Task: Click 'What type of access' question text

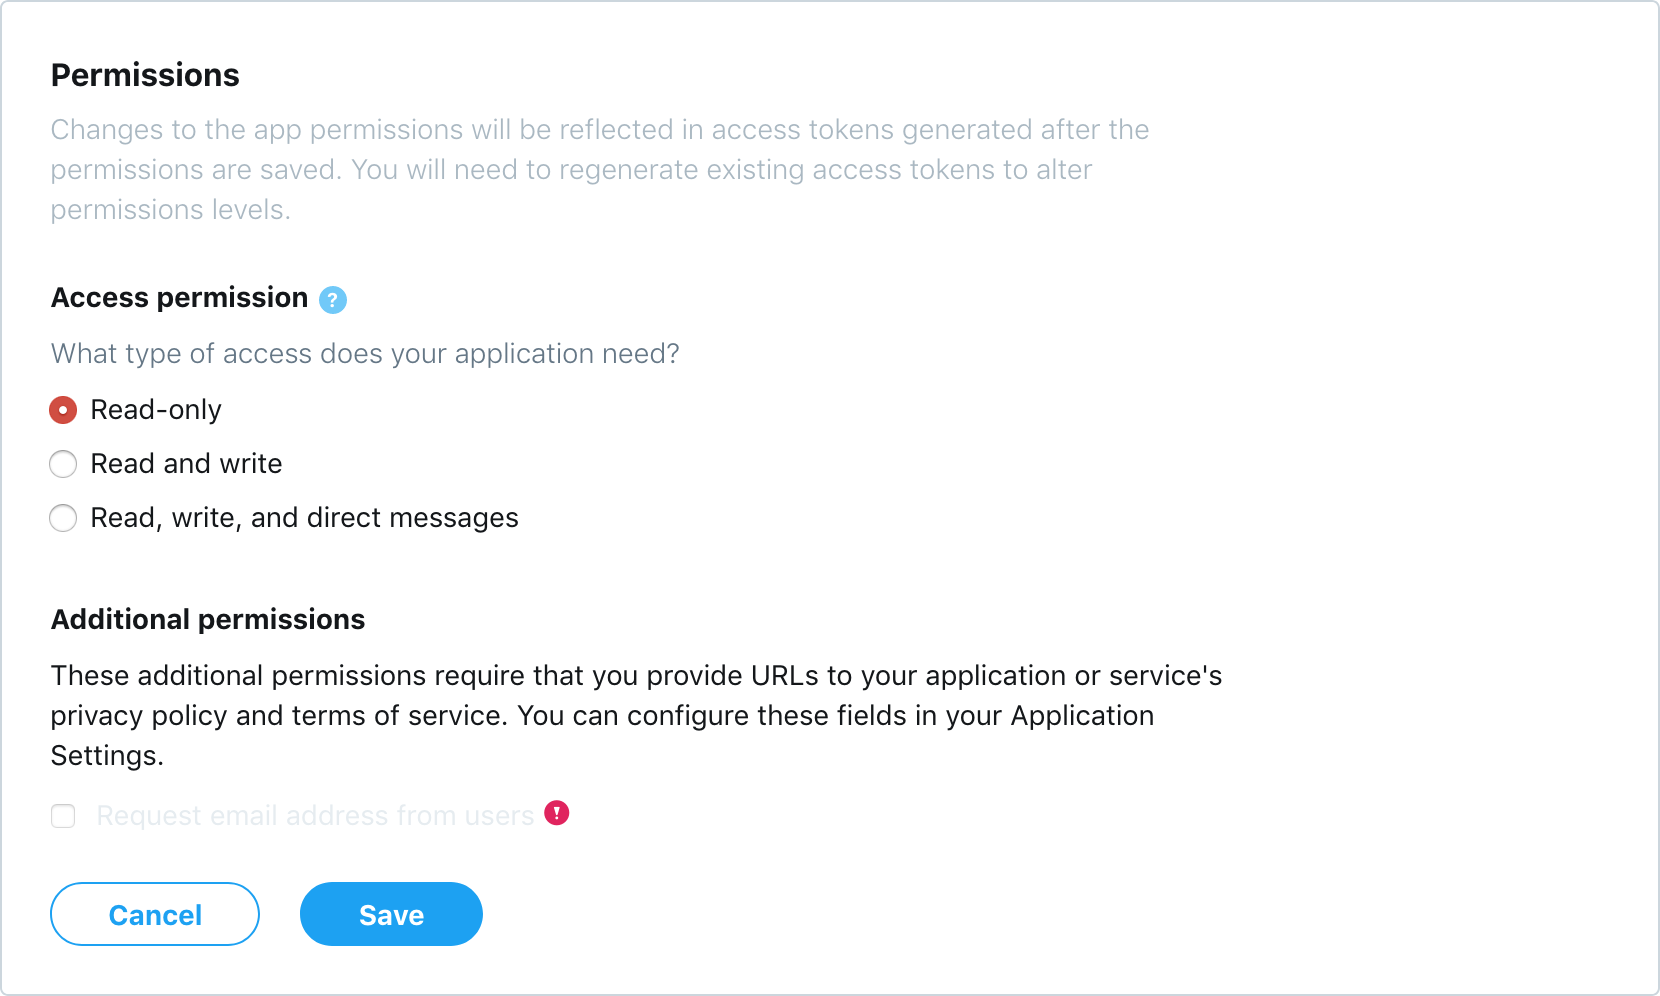Action: click(x=365, y=354)
